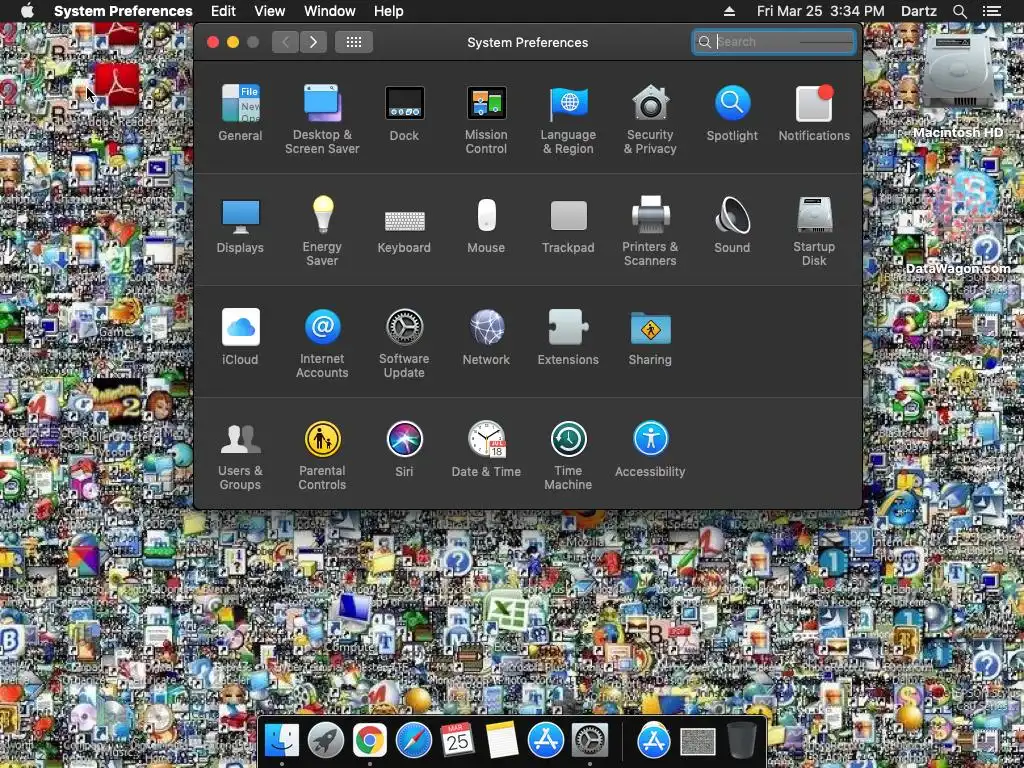The image size is (1024, 768).
Task: Open the Mouse preference pane
Action: (x=486, y=225)
